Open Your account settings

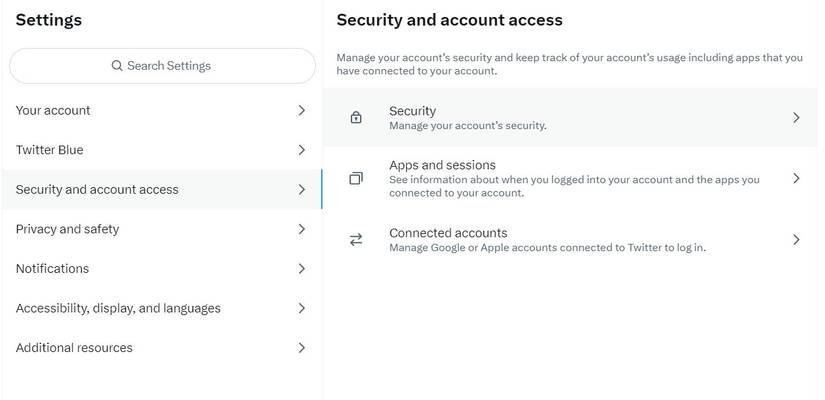[x=162, y=111]
